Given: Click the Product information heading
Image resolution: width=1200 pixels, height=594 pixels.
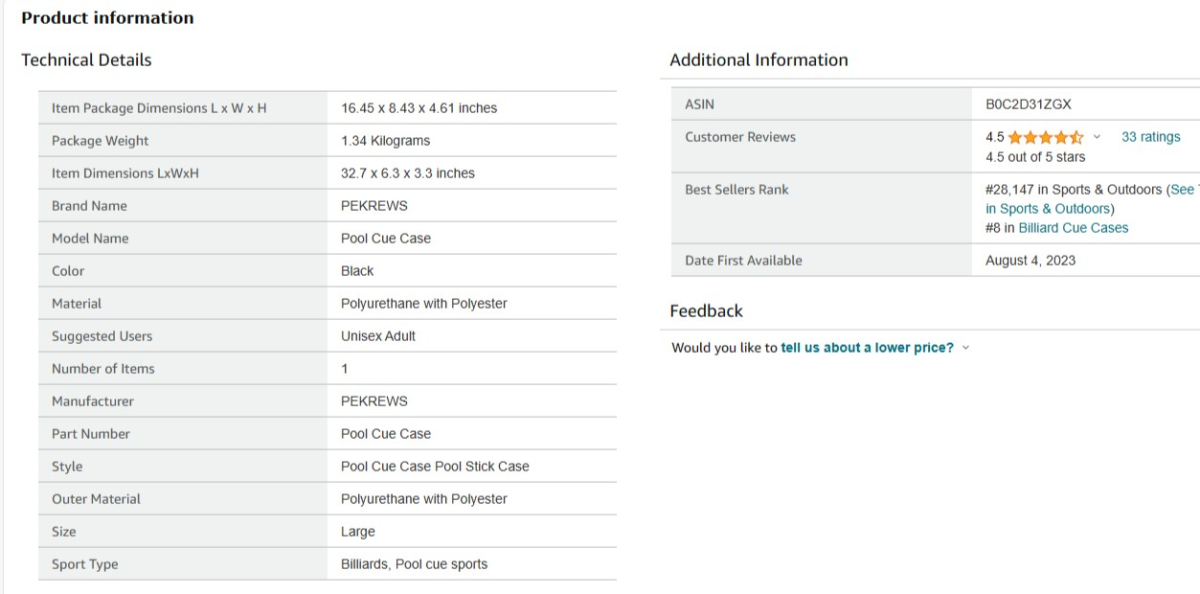Looking at the screenshot, I should click(107, 18).
